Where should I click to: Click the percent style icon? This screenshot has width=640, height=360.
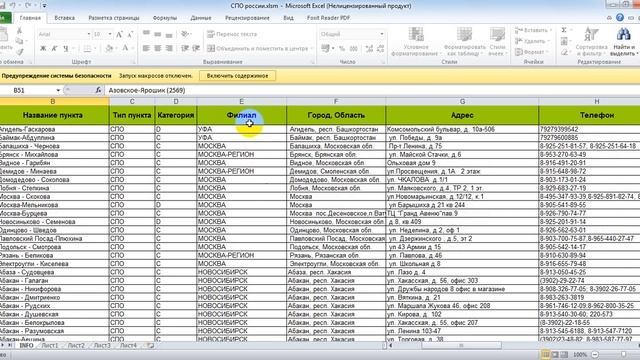342,49
